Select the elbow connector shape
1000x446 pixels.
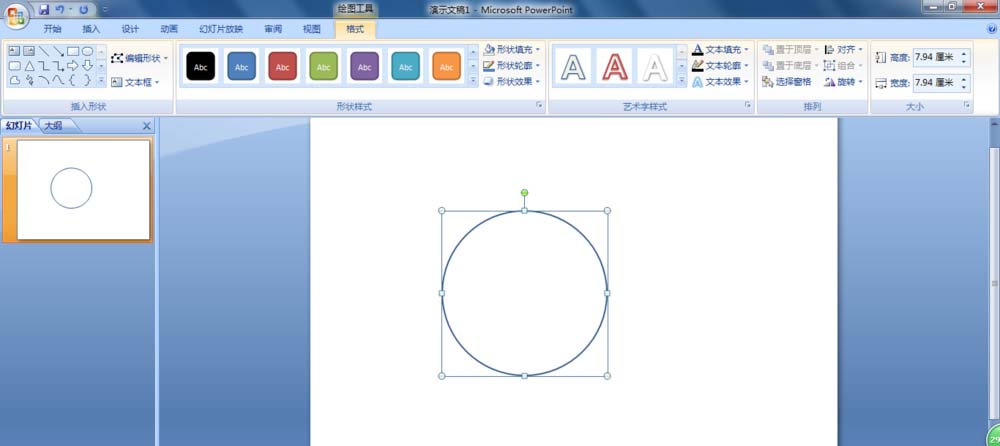(43, 66)
